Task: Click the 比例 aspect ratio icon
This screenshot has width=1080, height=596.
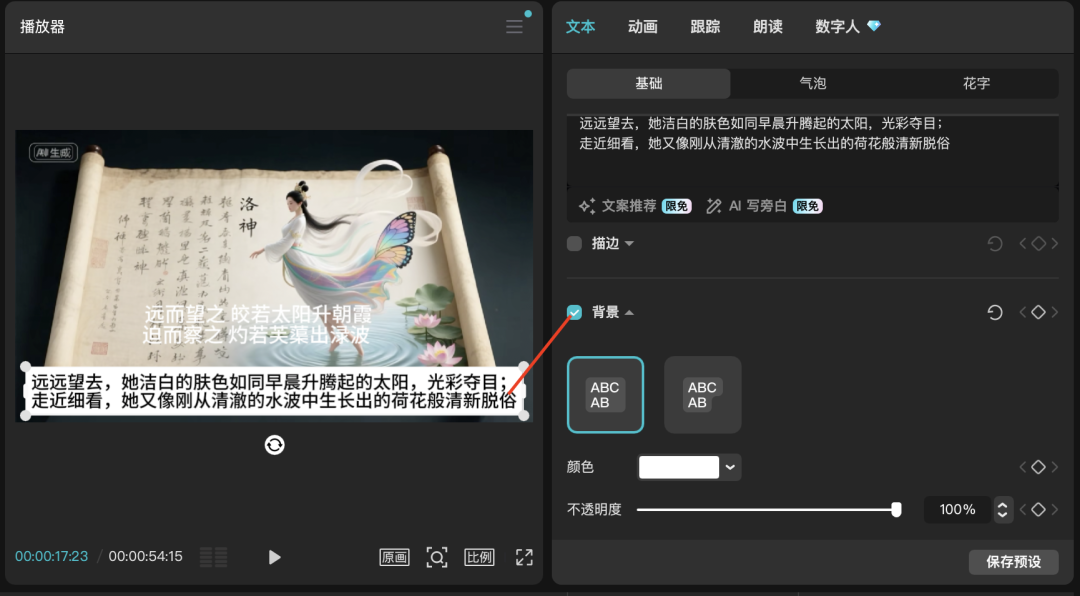Action: click(479, 557)
